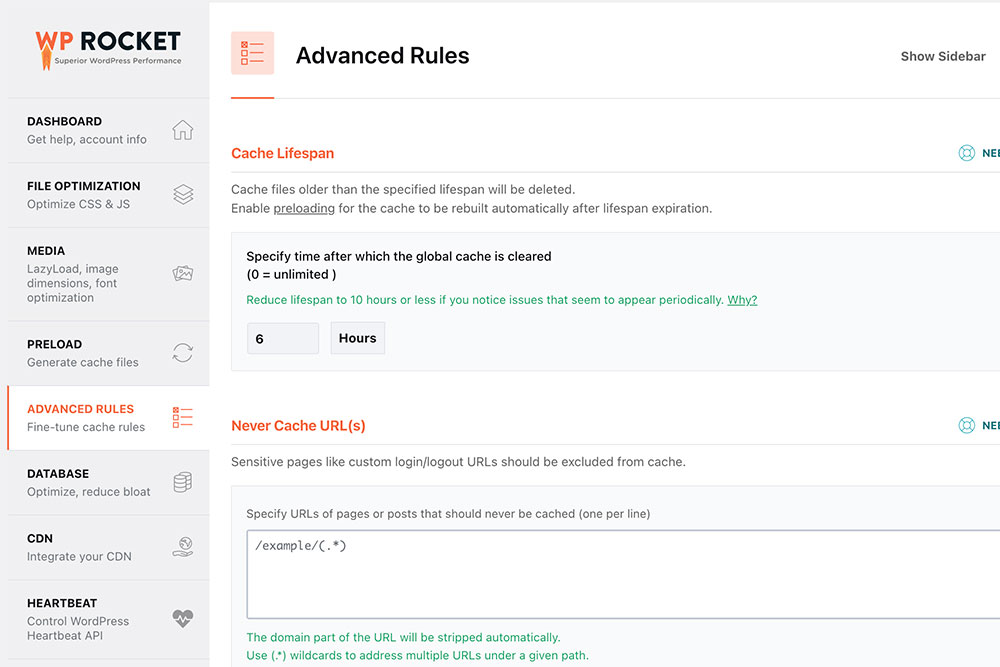Open the Why? link

(742, 300)
